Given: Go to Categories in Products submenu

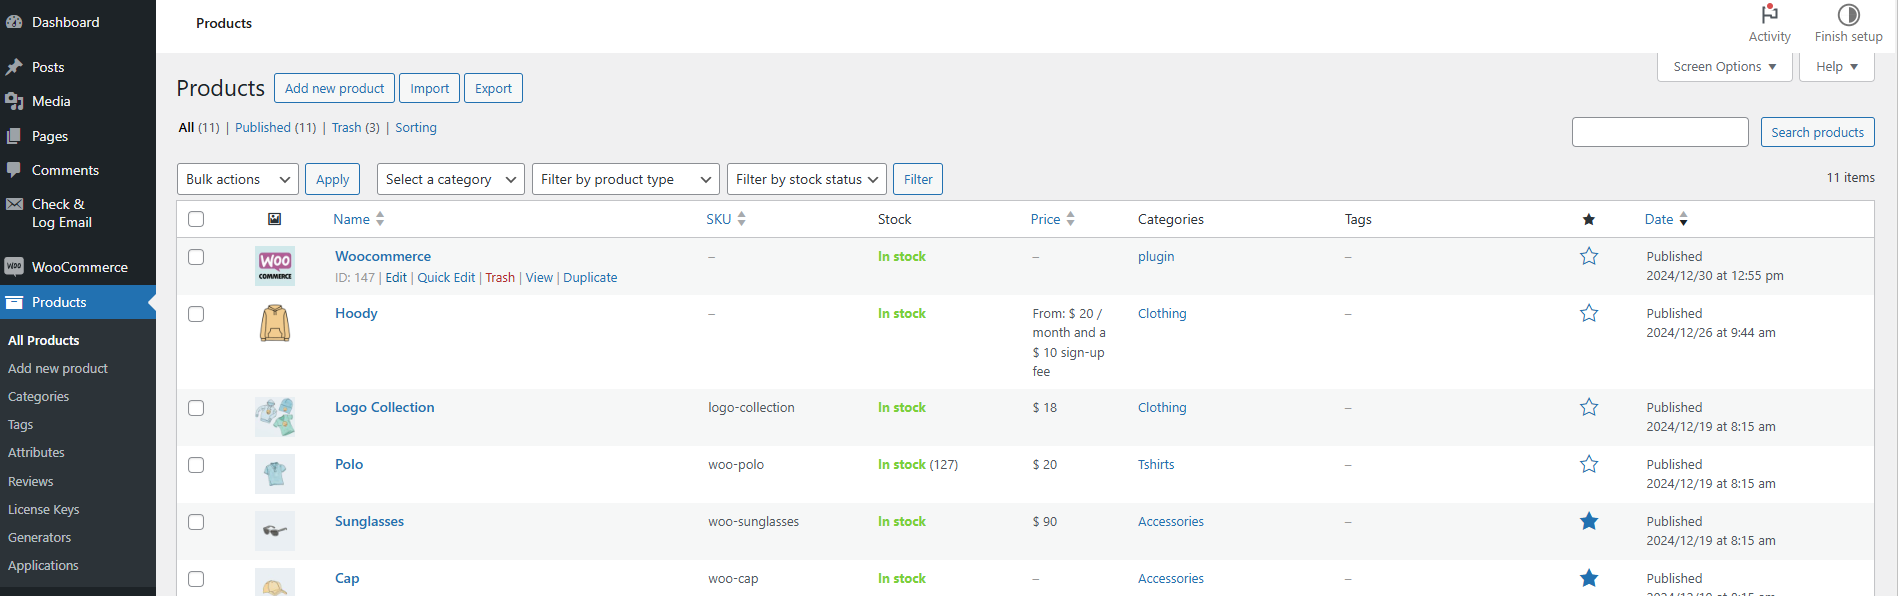Looking at the screenshot, I should pyautogui.click(x=39, y=397).
